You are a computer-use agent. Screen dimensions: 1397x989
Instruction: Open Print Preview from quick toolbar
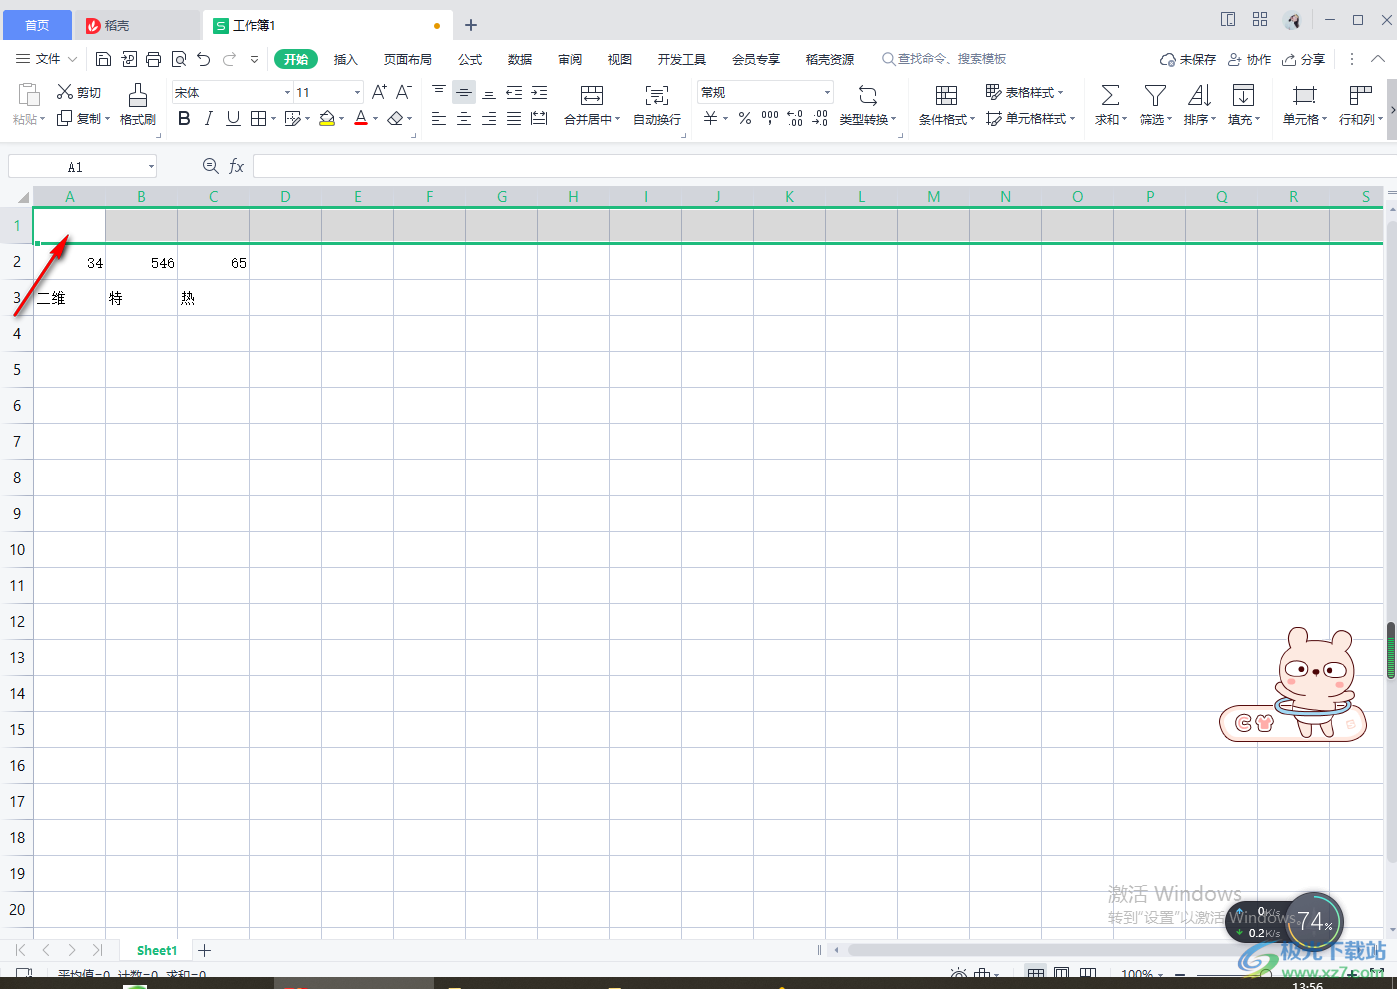coord(179,59)
